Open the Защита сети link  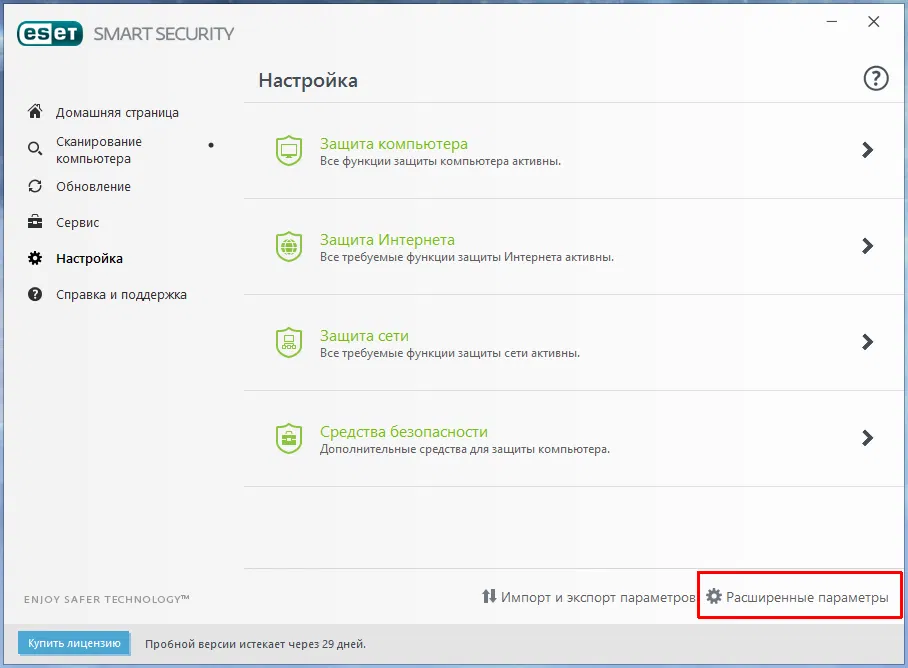[364, 336]
